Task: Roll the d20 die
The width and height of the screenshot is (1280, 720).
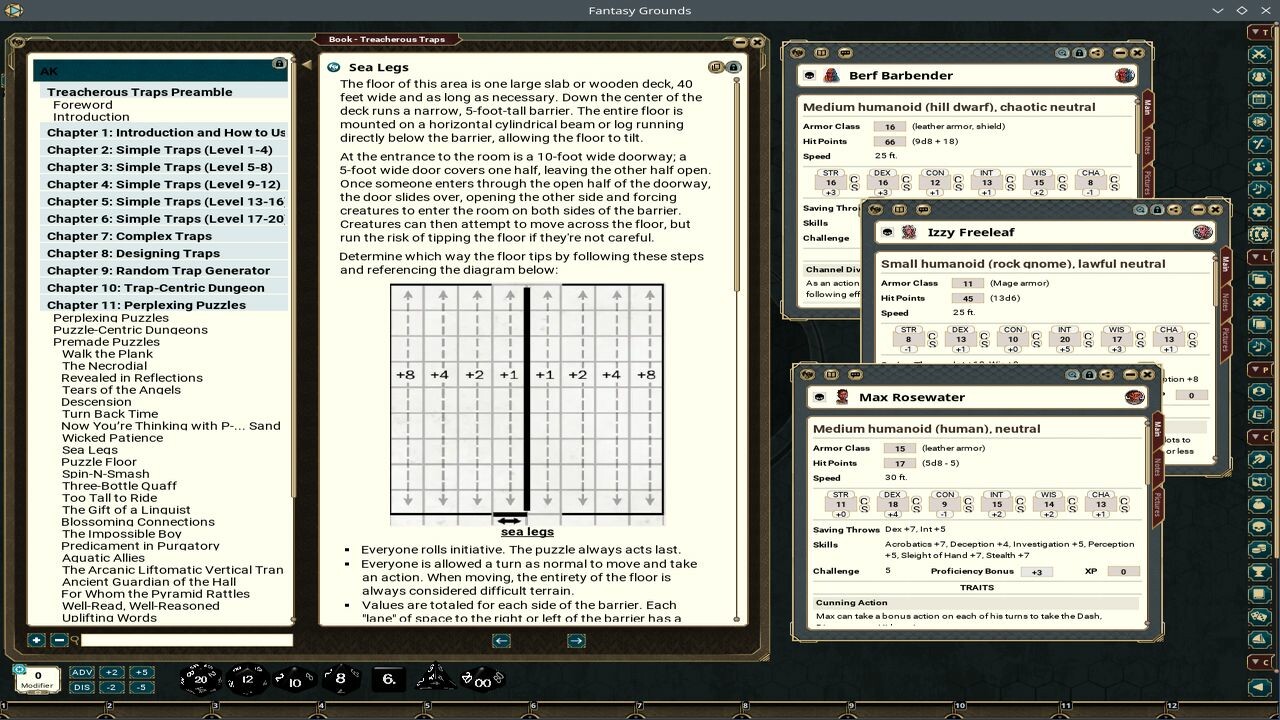Action: tap(200, 680)
